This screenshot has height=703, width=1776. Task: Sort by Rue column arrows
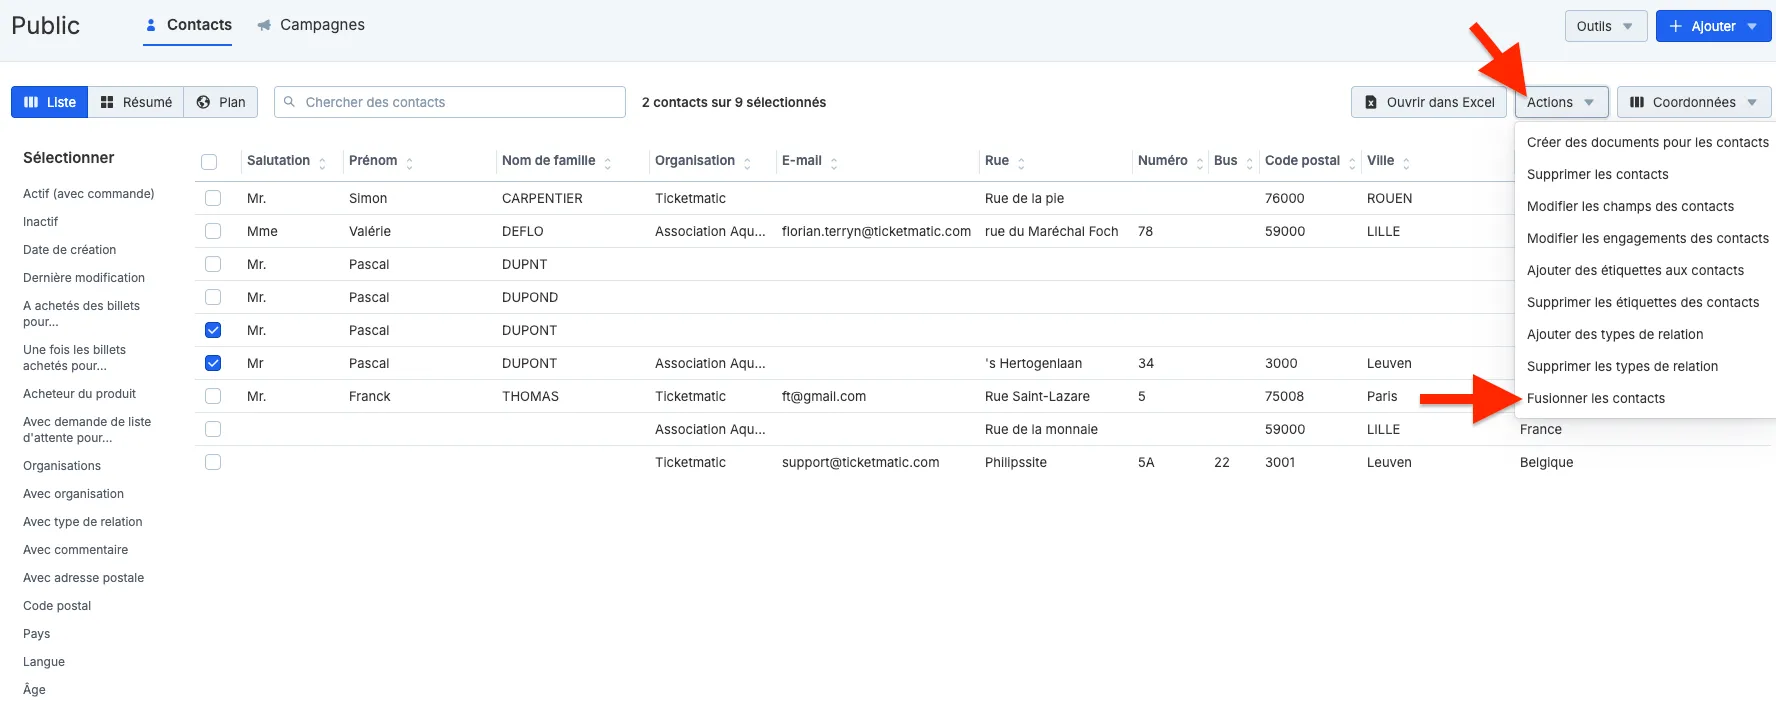1021,162
